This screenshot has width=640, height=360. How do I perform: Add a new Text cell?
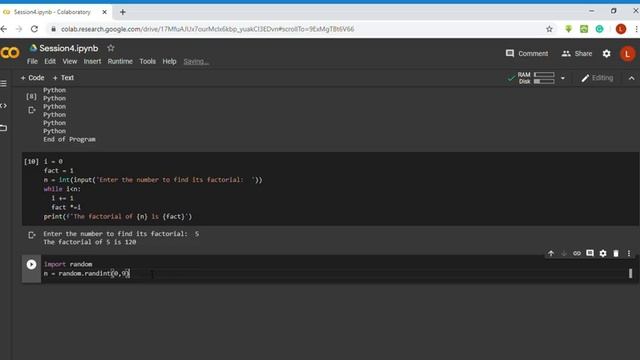63,78
